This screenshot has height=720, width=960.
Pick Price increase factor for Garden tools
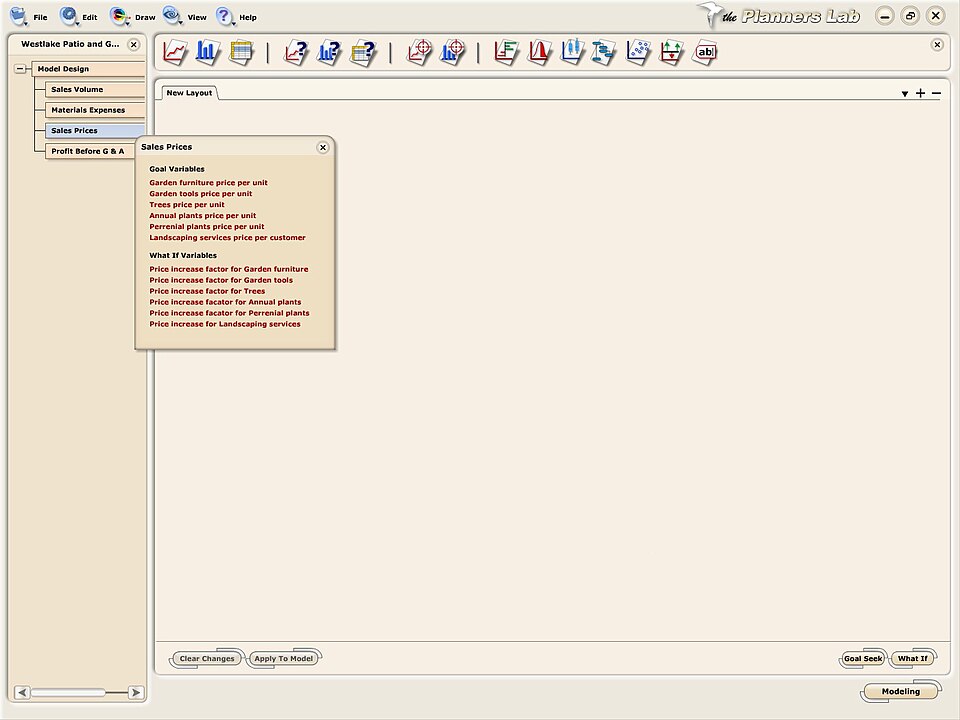(221, 280)
